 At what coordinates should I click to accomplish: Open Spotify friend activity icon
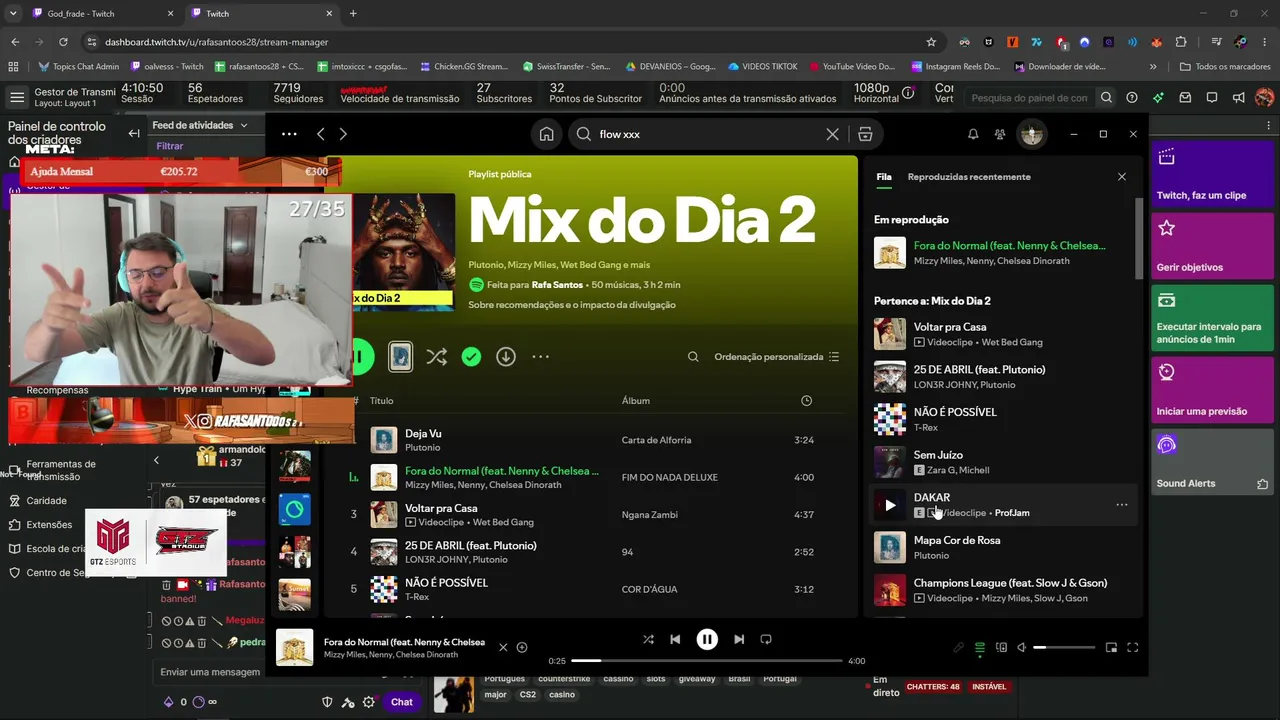click(x=999, y=134)
